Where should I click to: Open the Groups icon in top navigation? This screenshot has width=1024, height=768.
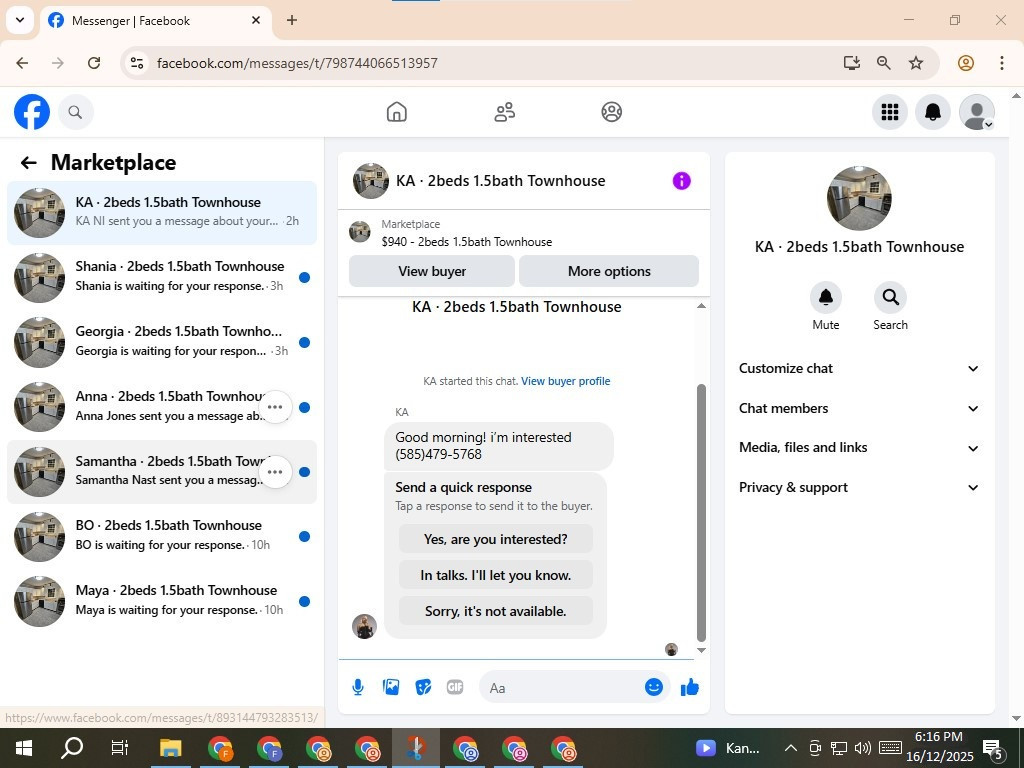[611, 112]
